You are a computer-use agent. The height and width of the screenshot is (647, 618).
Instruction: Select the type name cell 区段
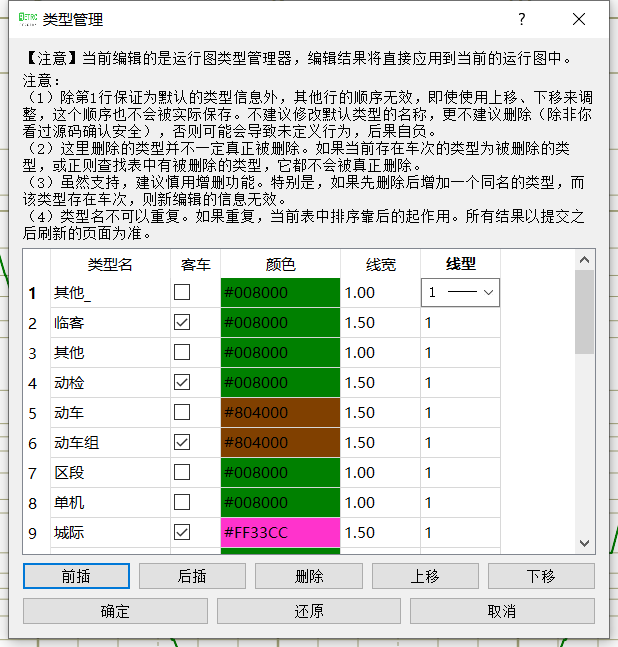coord(110,472)
